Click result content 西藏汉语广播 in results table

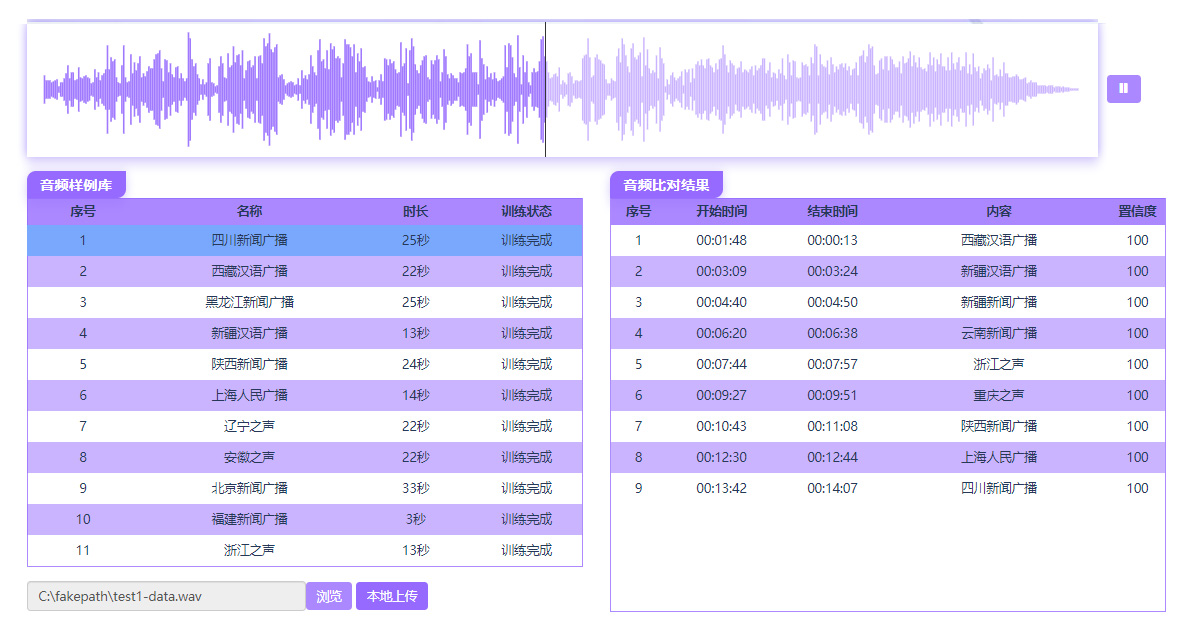(999, 240)
